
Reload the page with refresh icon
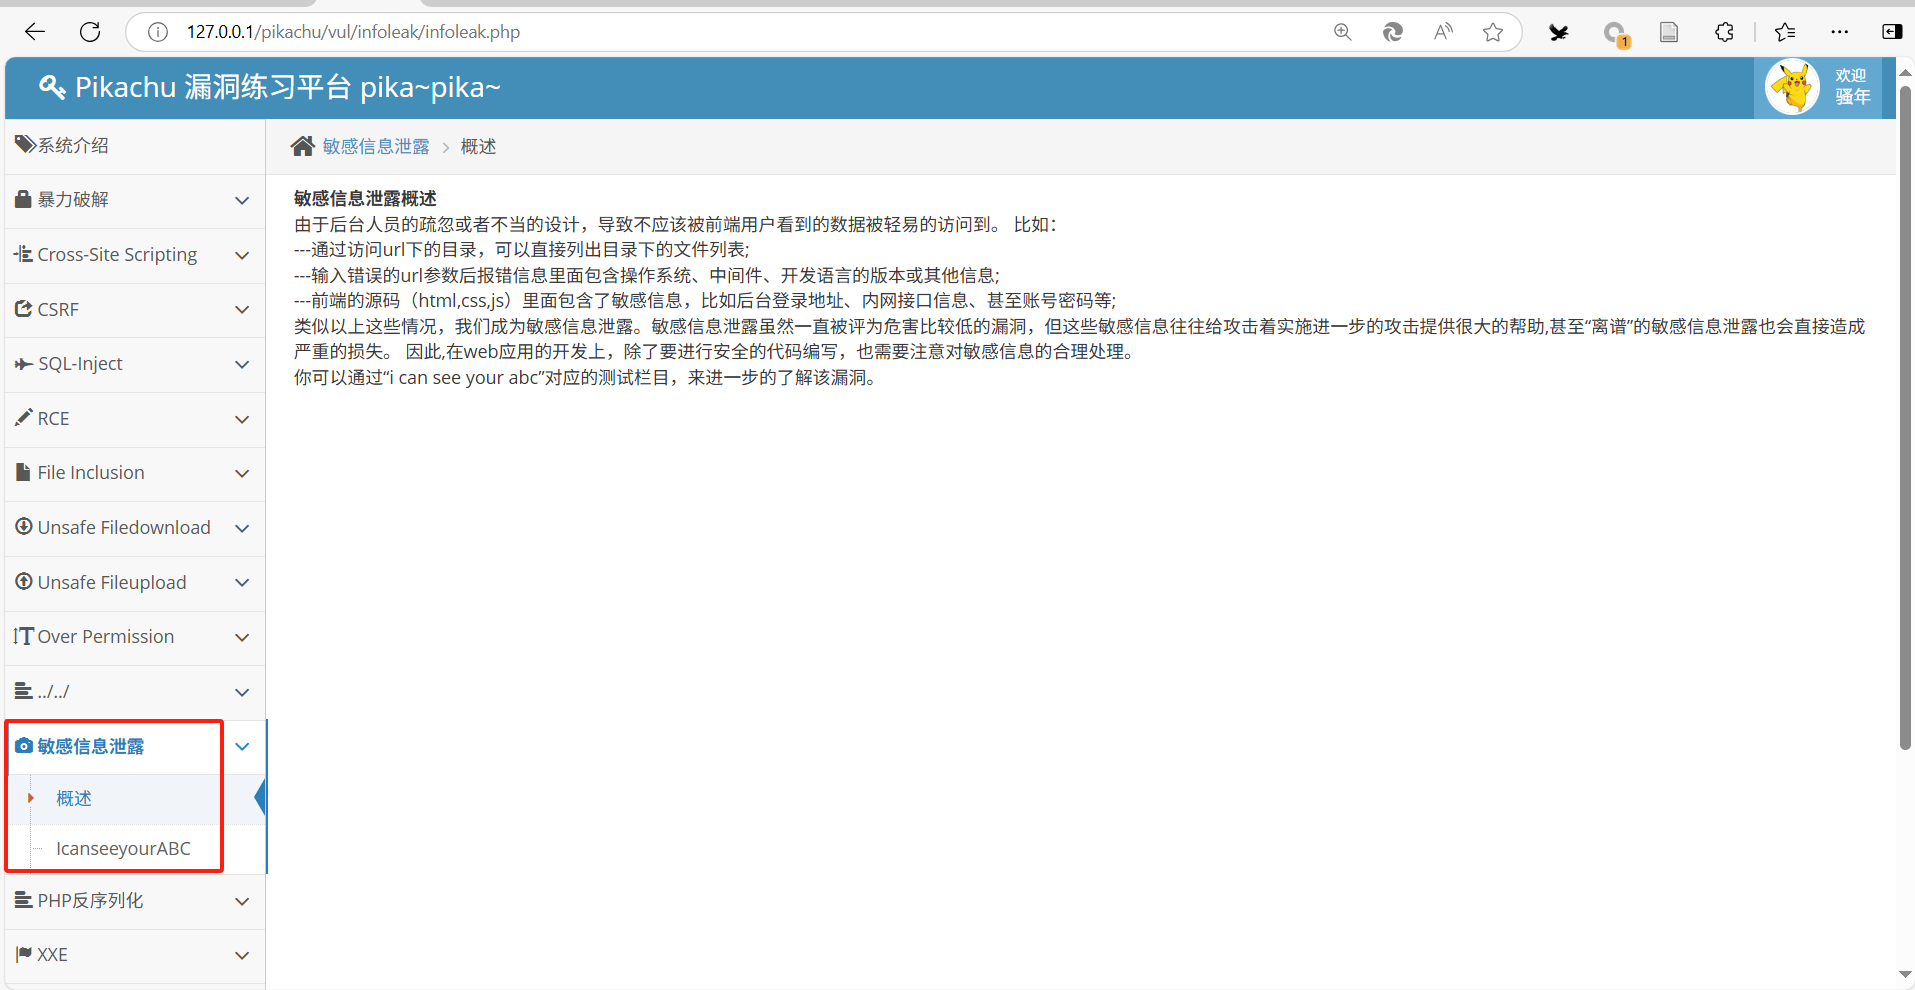point(90,32)
